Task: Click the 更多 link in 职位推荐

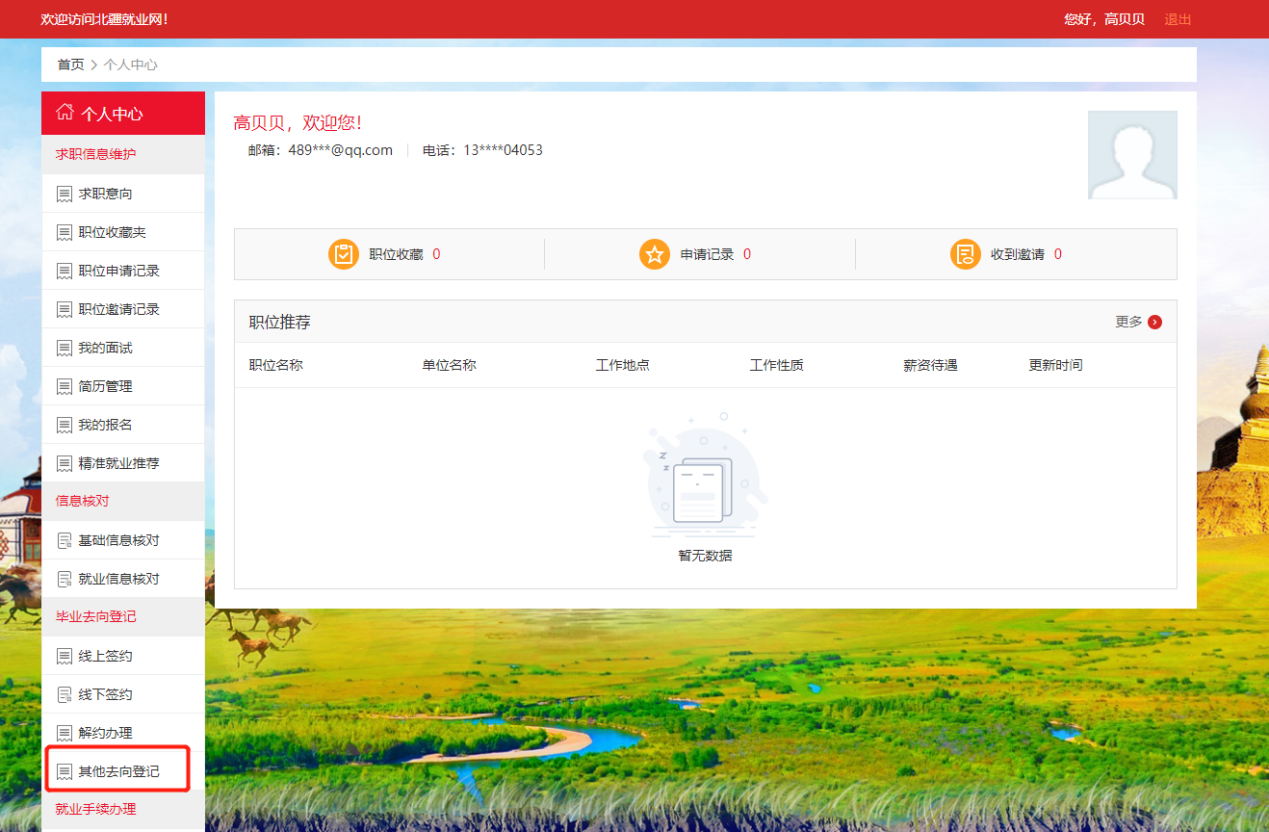Action: tap(1128, 322)
